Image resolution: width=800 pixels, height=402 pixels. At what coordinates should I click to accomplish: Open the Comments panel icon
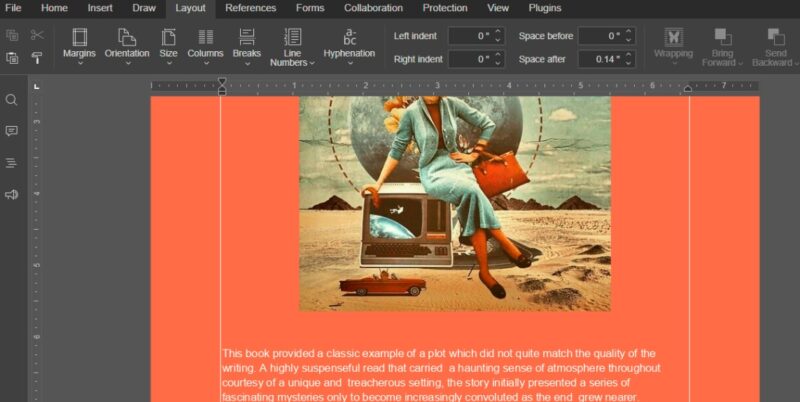pyautogui.click(x=11, y=131)
